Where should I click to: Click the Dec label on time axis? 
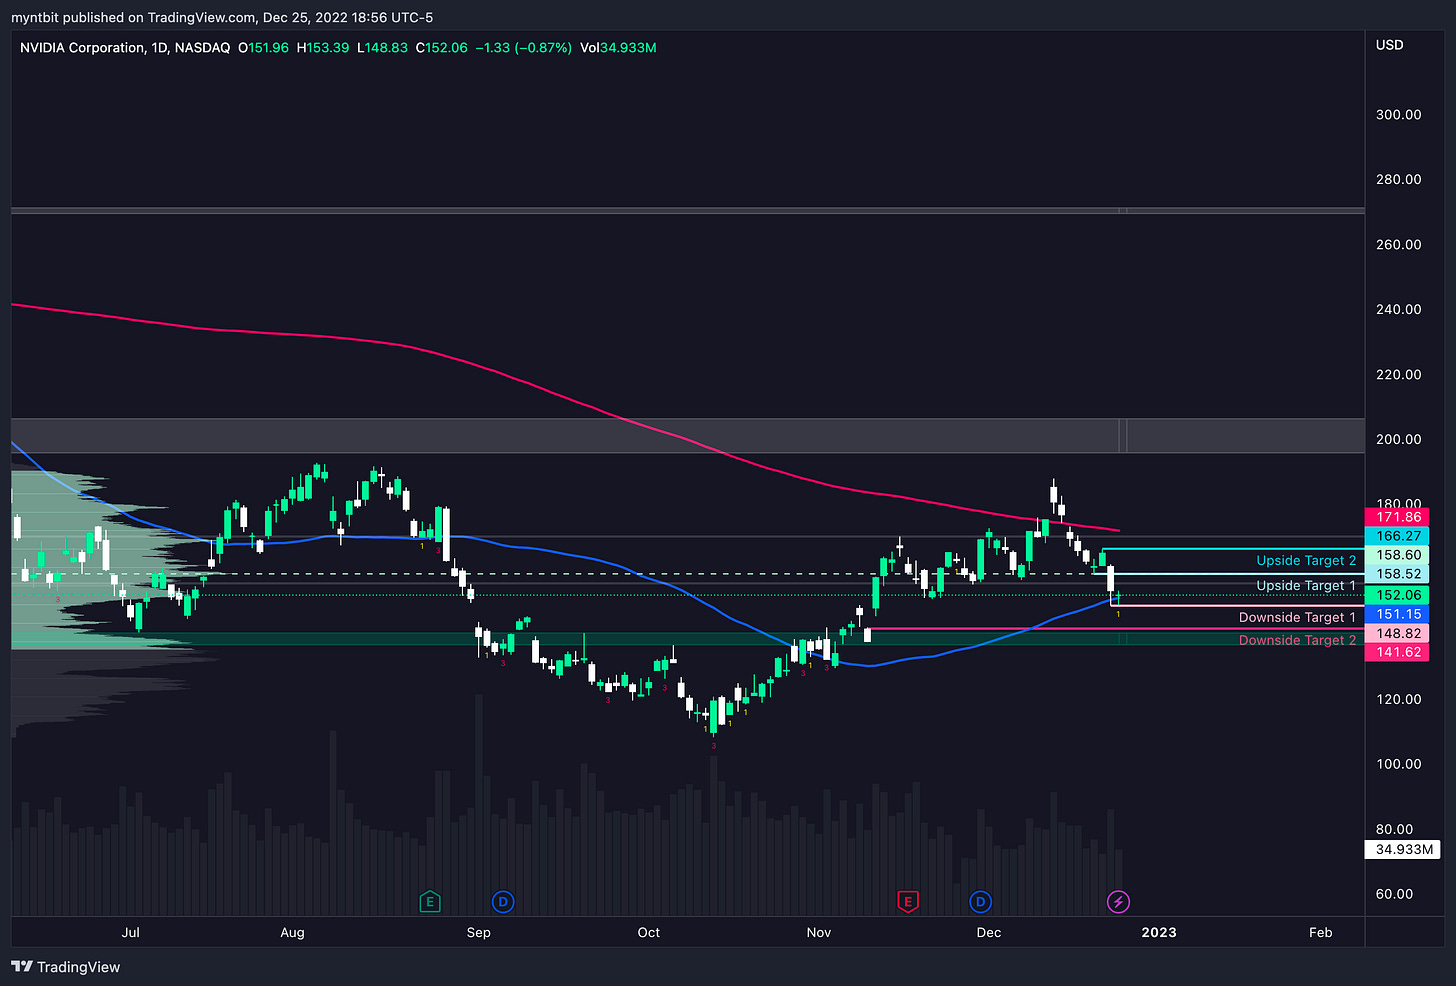989,932
